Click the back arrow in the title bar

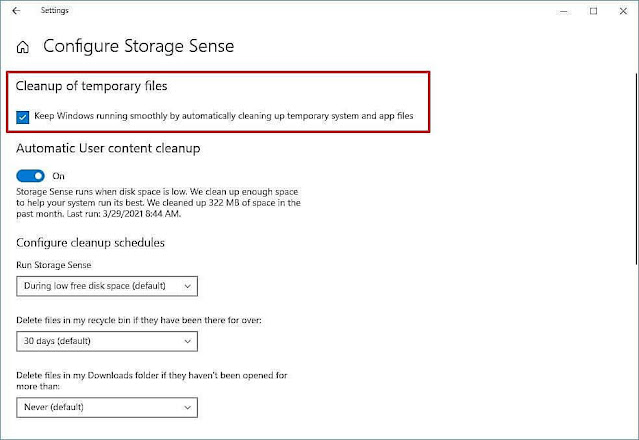(16, 11)
